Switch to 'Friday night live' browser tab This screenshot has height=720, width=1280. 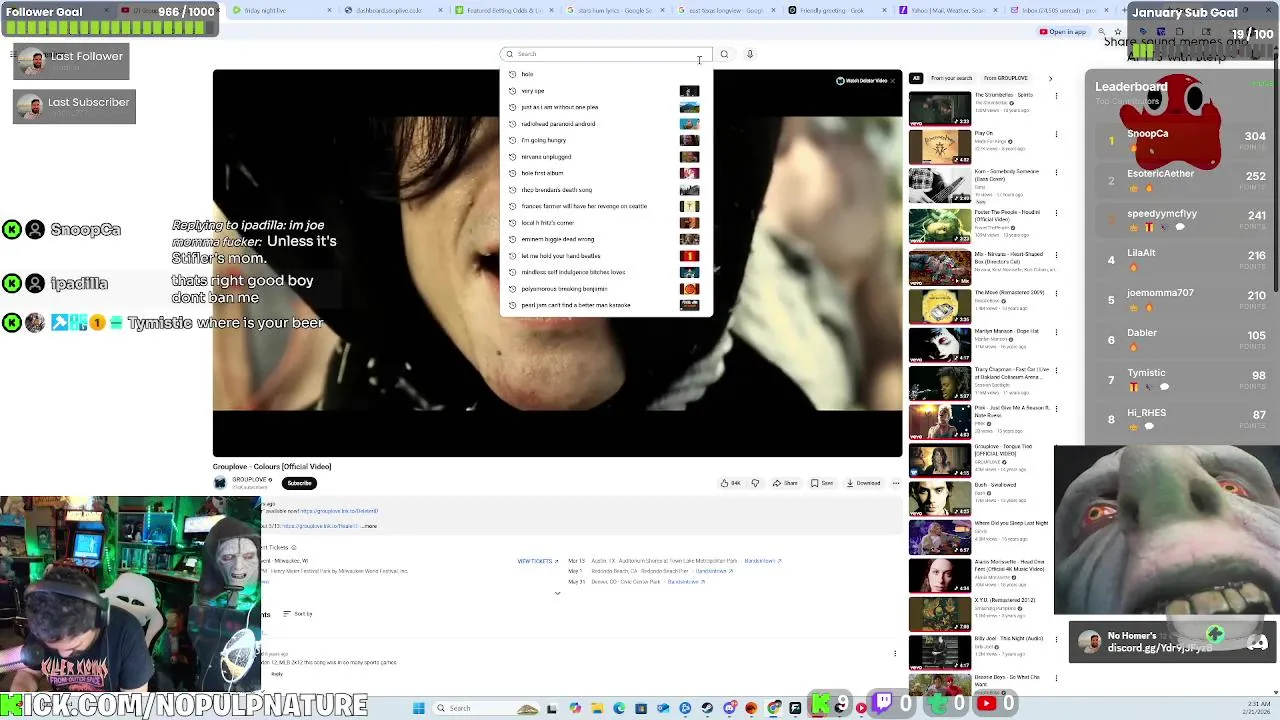point(280,10)
